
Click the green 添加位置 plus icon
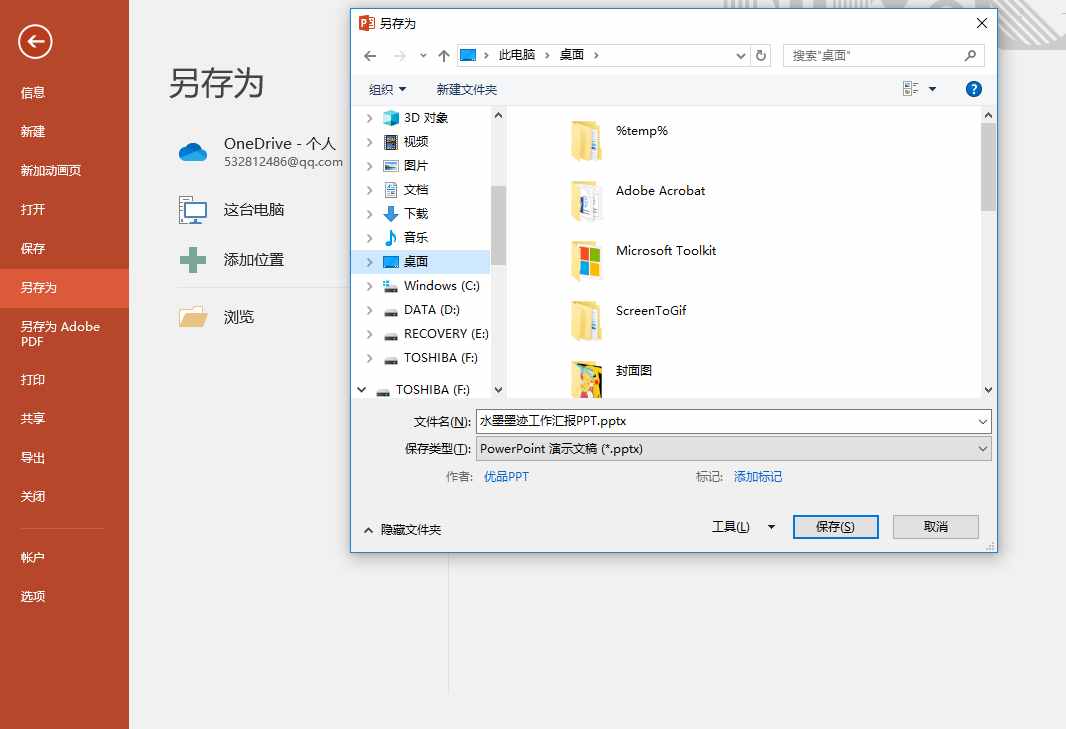[x=191, y=259]
